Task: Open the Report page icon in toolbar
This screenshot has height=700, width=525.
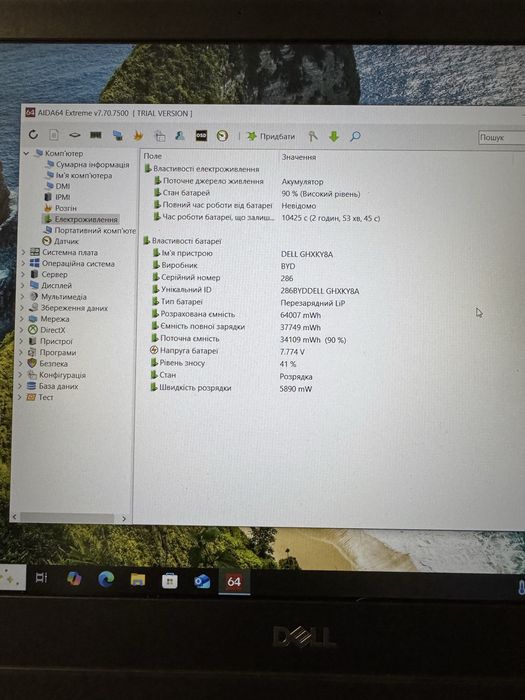Action: coord(54,134)
